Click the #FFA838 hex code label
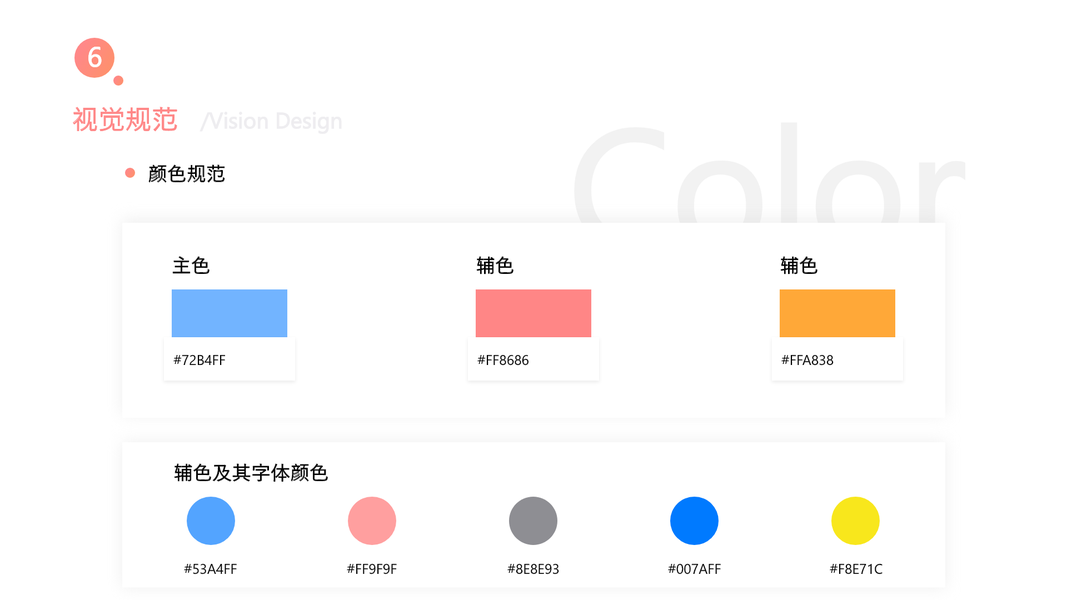This screenshot has width=1067, height=600. 807,360
